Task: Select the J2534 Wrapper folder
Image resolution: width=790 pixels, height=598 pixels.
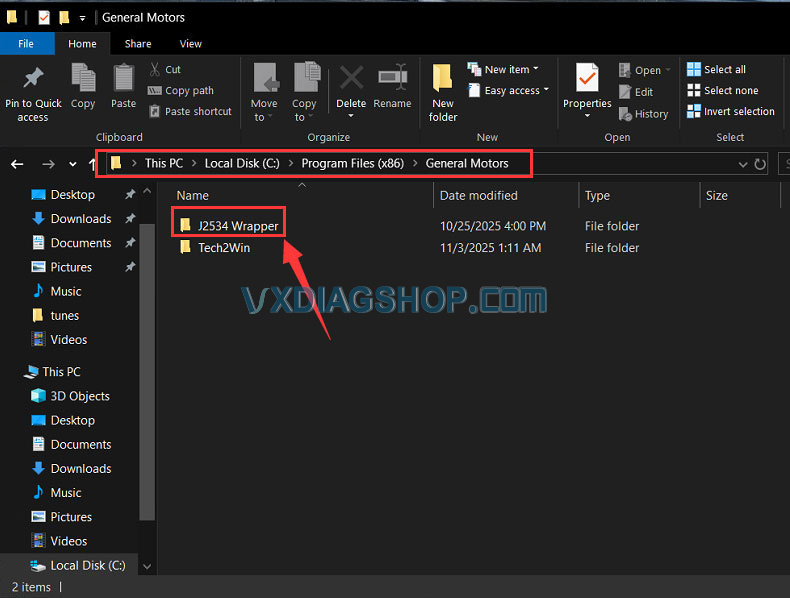Action: coord(230,226)
